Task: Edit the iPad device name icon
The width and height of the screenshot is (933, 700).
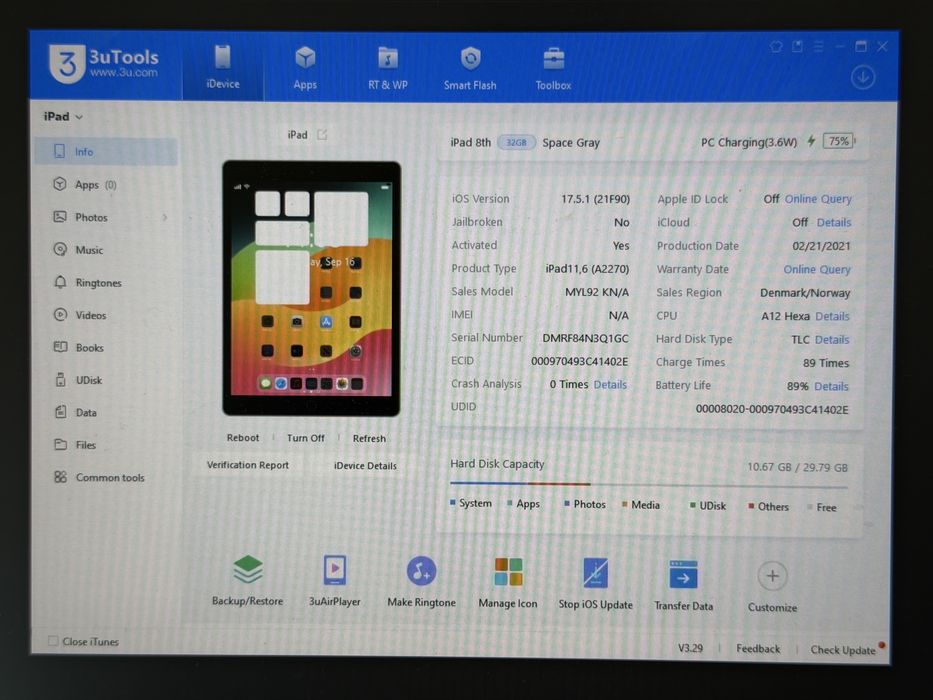Action: pyautogui.click(x=322, y=135)
